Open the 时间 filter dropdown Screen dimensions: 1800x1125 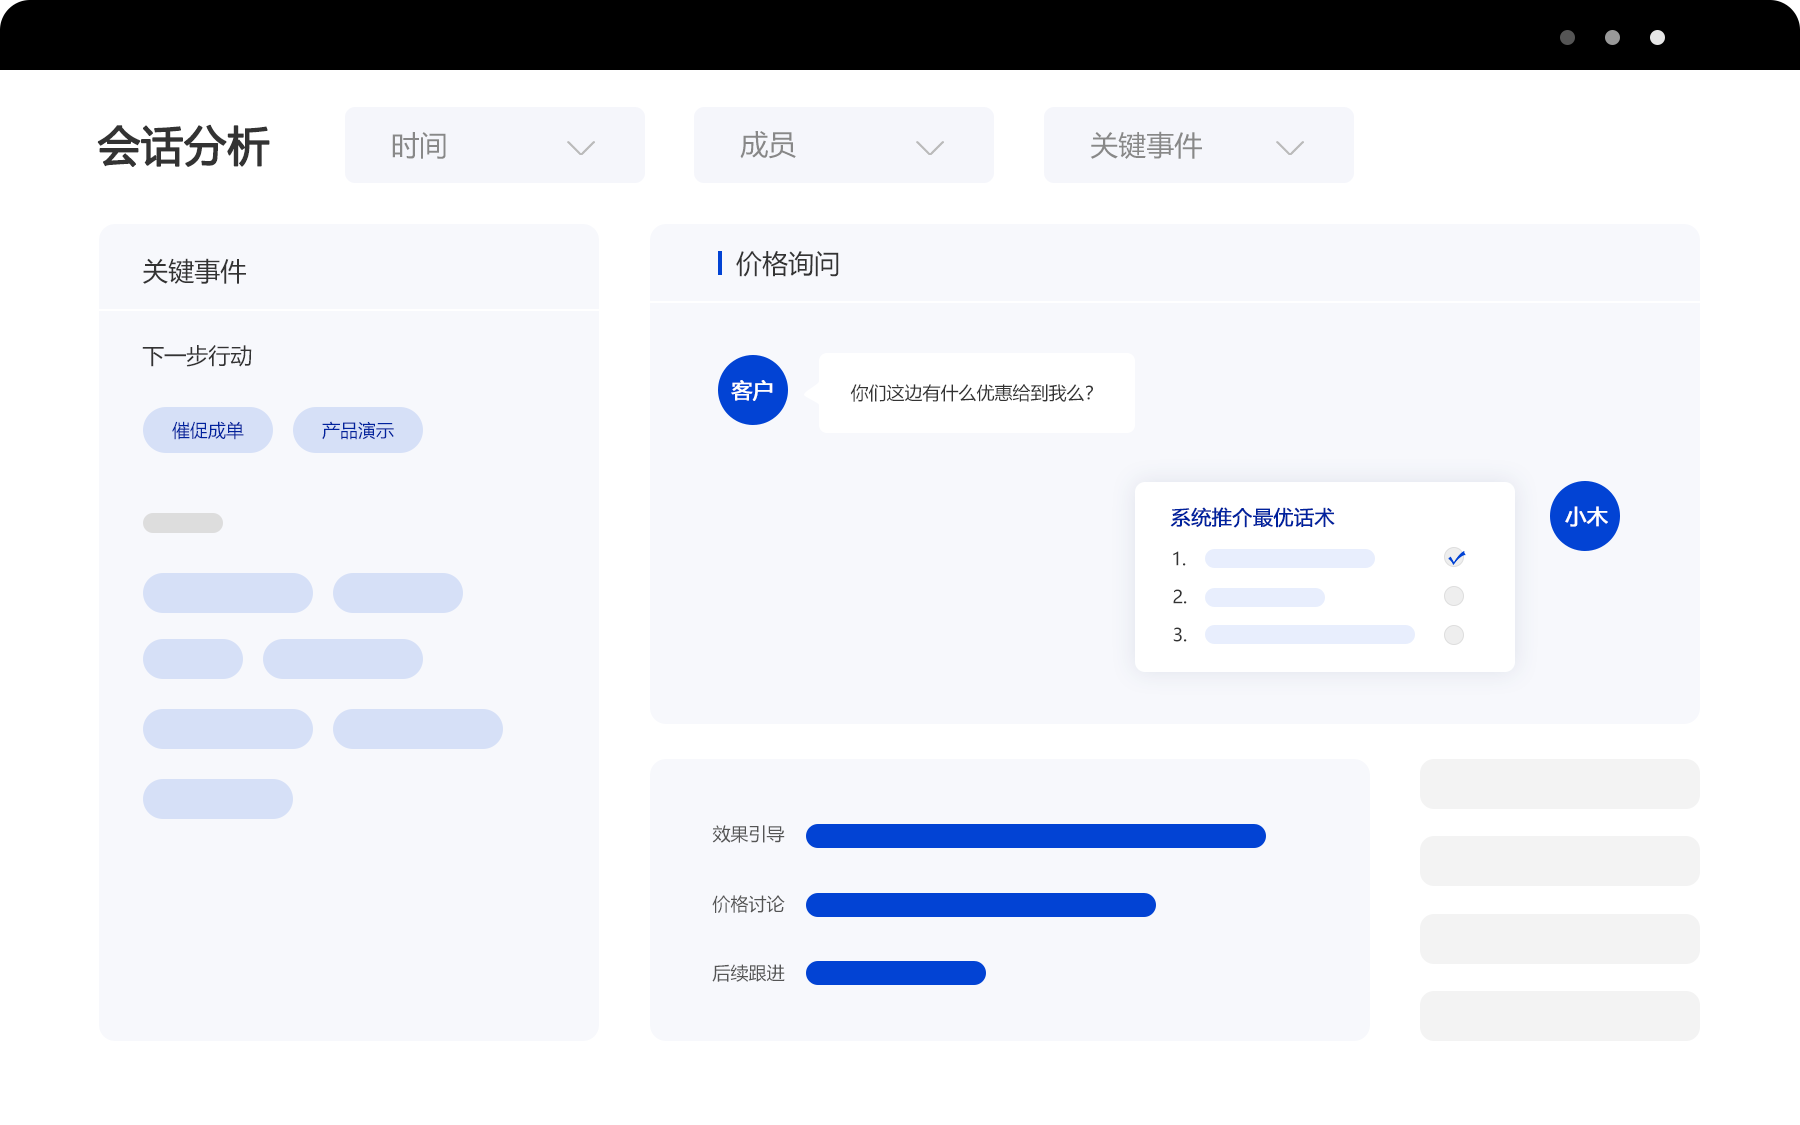494,145
